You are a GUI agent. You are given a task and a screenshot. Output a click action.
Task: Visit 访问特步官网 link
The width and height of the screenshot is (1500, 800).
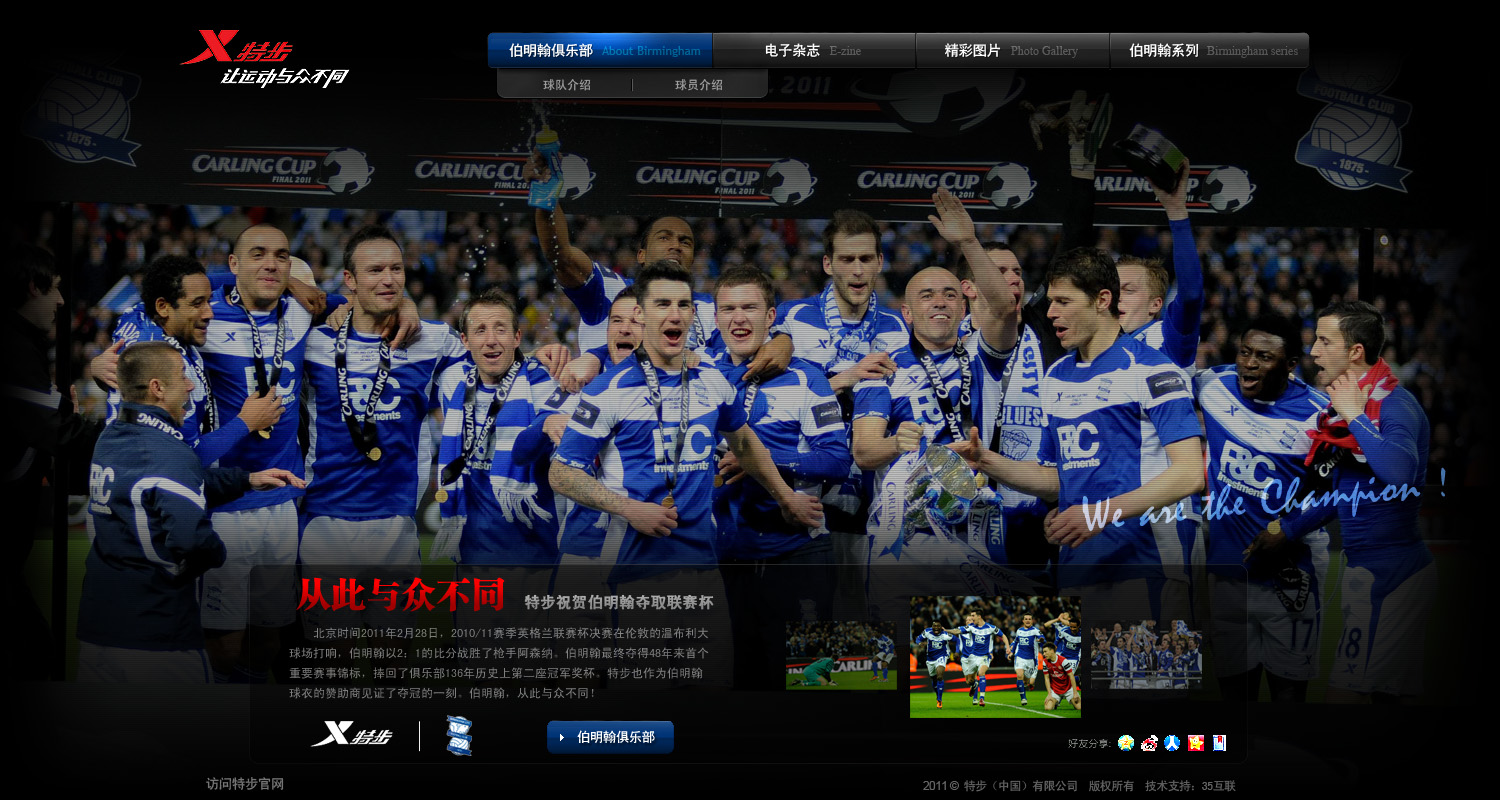[245, 784]
